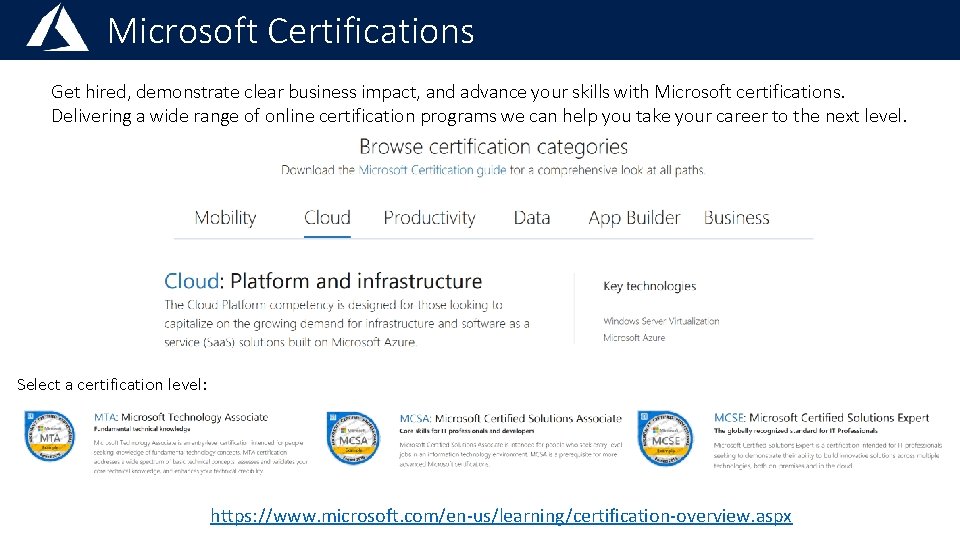This screenshot has height=540, width=960.
Task: Click MCSE: Microsoft Certified Solutions Expert heading
Action: [x=821, y=418]
